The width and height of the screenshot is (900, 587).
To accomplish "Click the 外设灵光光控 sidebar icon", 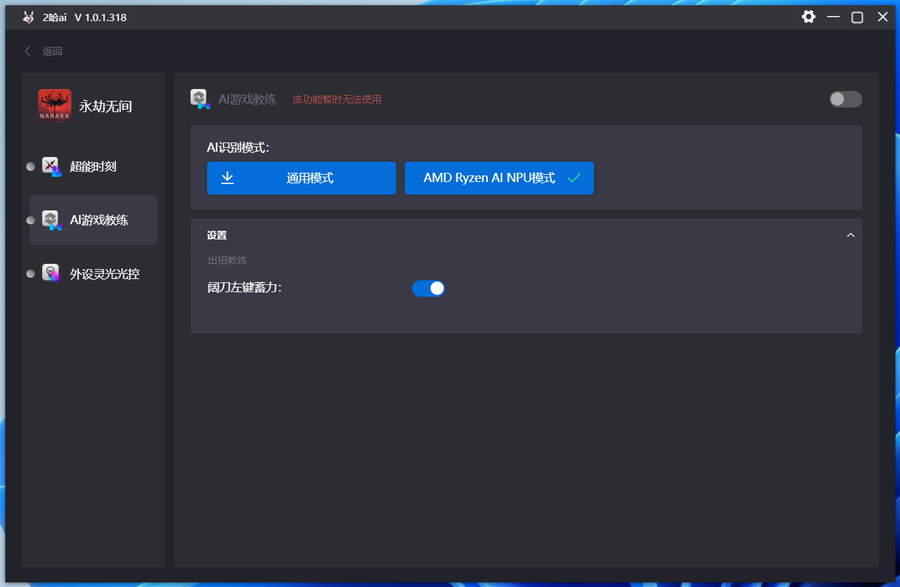I will (x=52, y=274).
